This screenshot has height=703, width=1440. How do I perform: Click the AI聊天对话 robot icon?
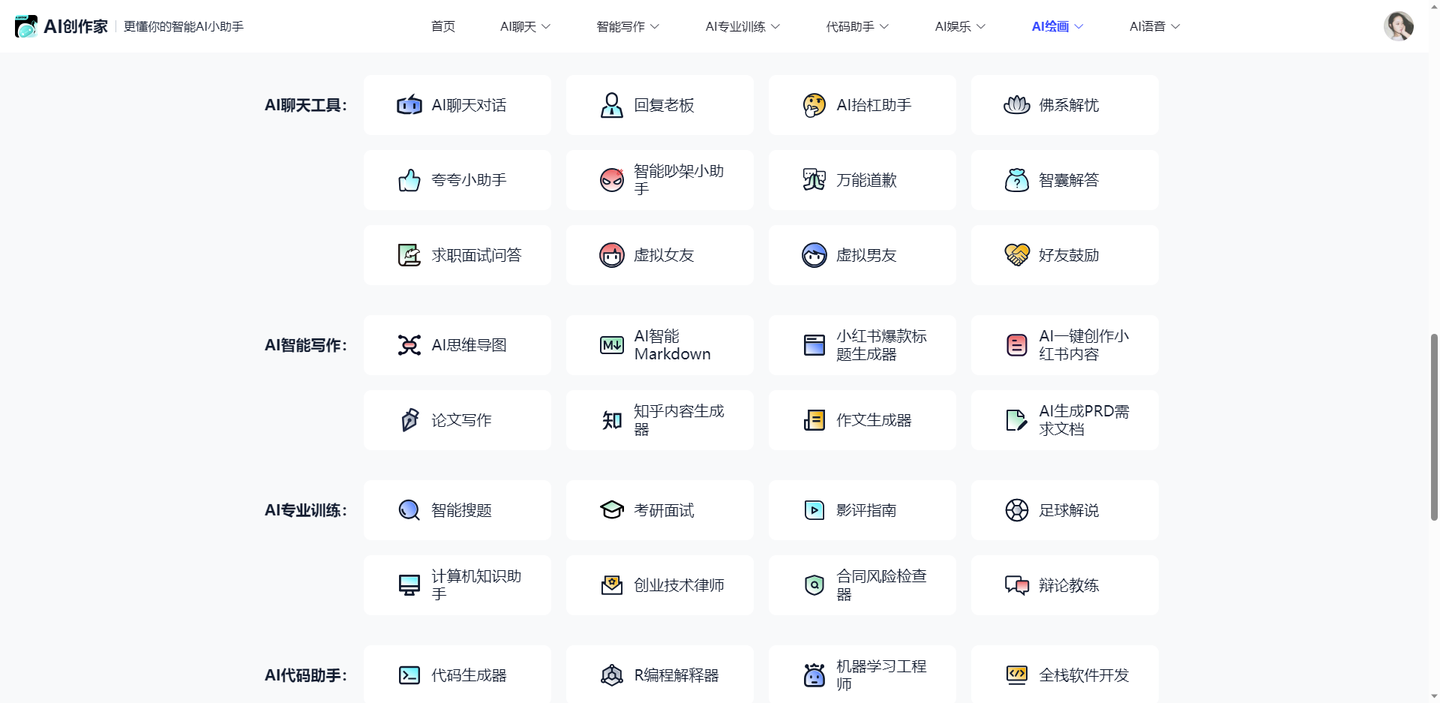(x=409, y=105)
